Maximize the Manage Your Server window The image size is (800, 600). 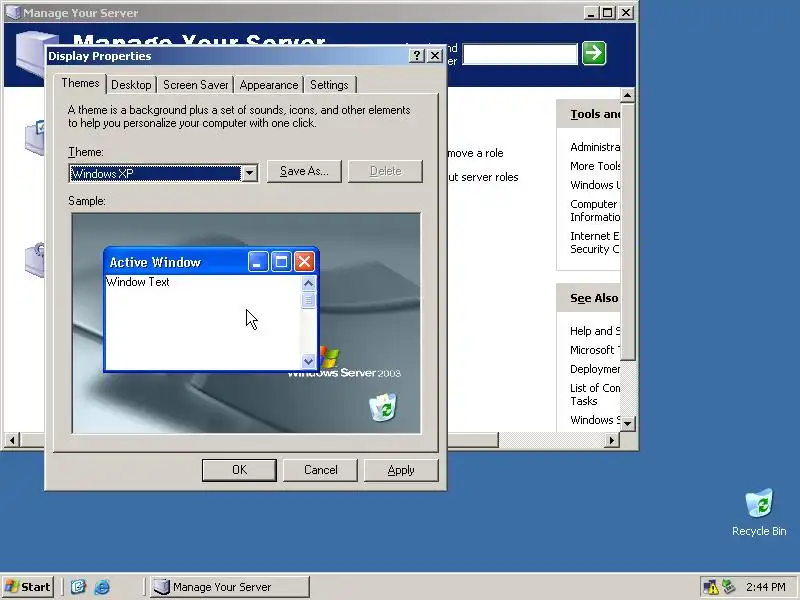pos(608,13)
